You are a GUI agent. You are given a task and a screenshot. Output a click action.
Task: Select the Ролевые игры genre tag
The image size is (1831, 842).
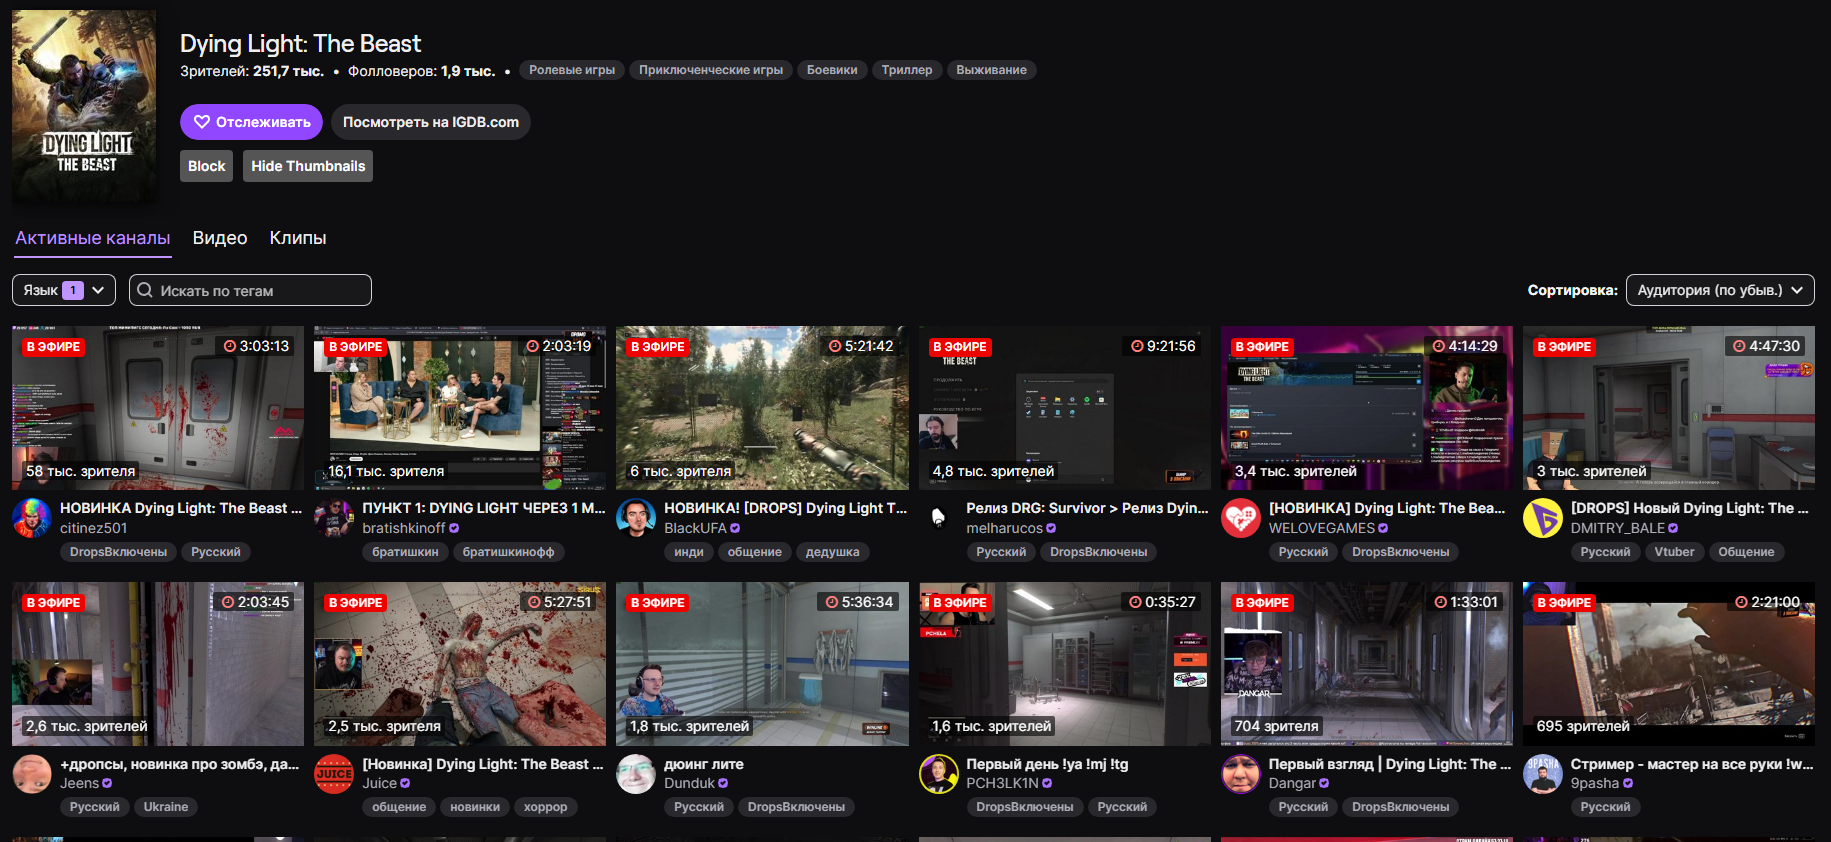pos(572,70)
